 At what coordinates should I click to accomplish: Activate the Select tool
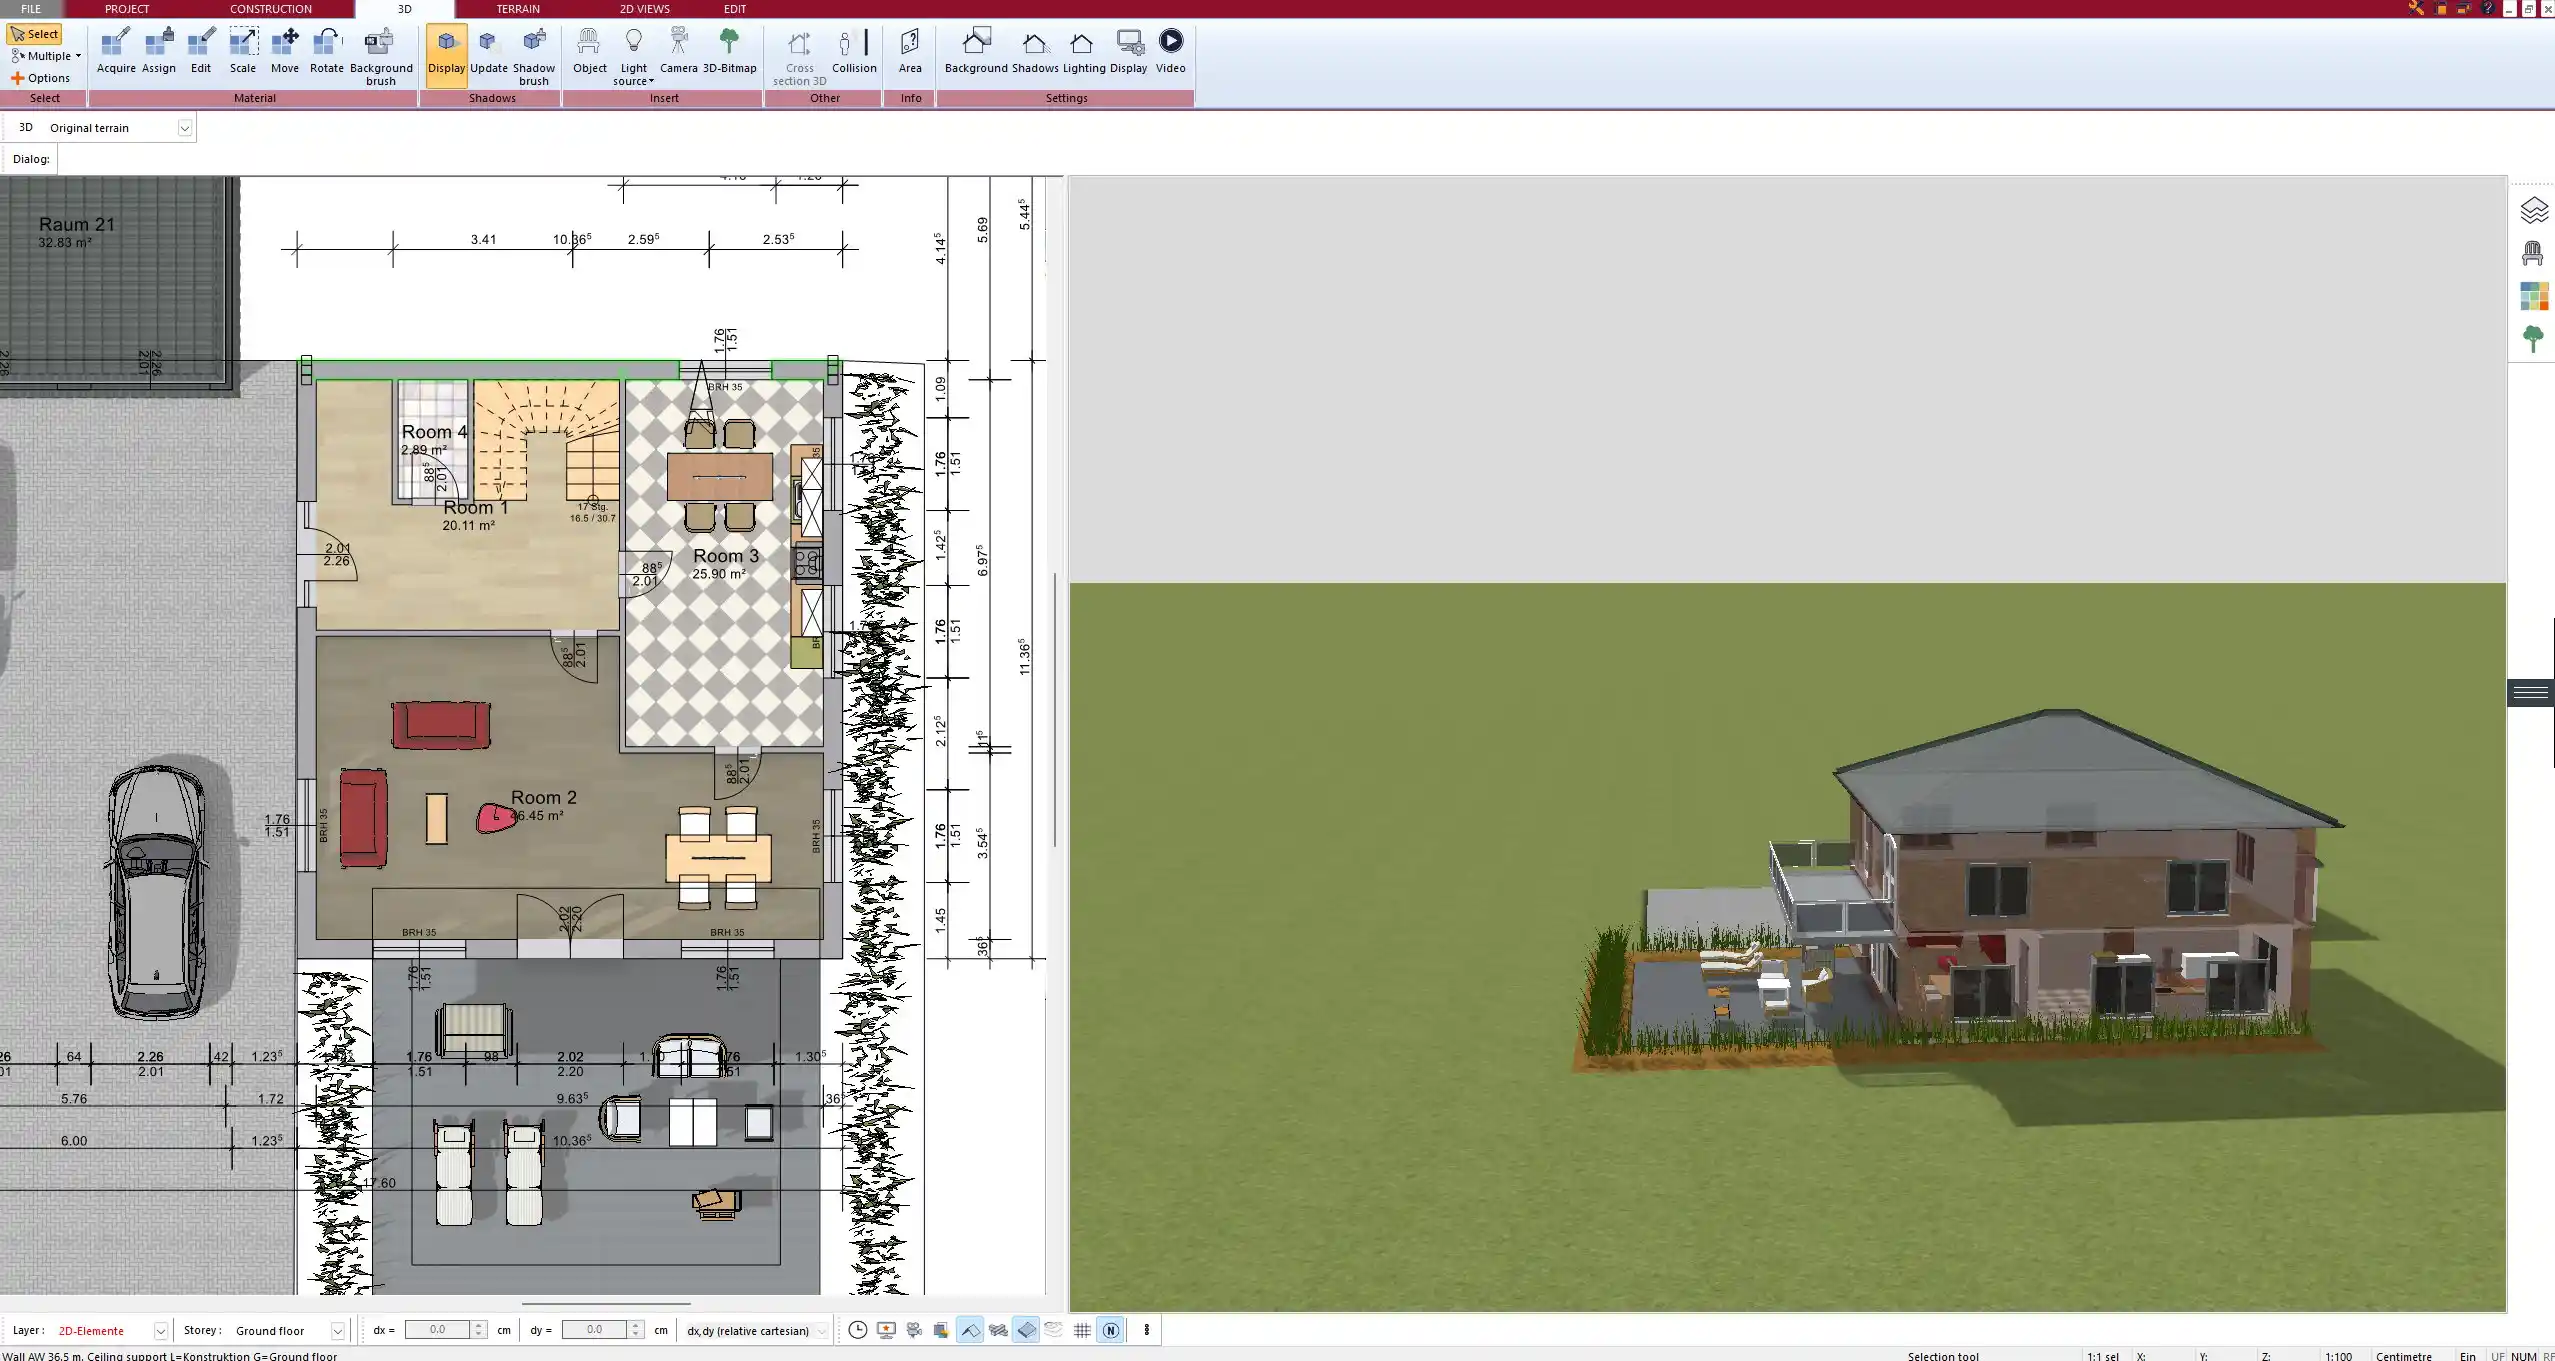35,34
